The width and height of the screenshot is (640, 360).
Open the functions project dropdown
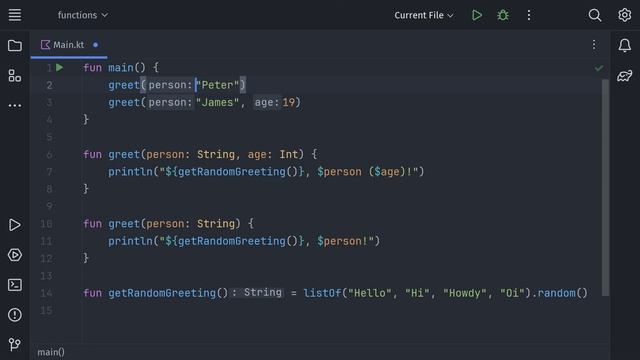coord(83,15)
